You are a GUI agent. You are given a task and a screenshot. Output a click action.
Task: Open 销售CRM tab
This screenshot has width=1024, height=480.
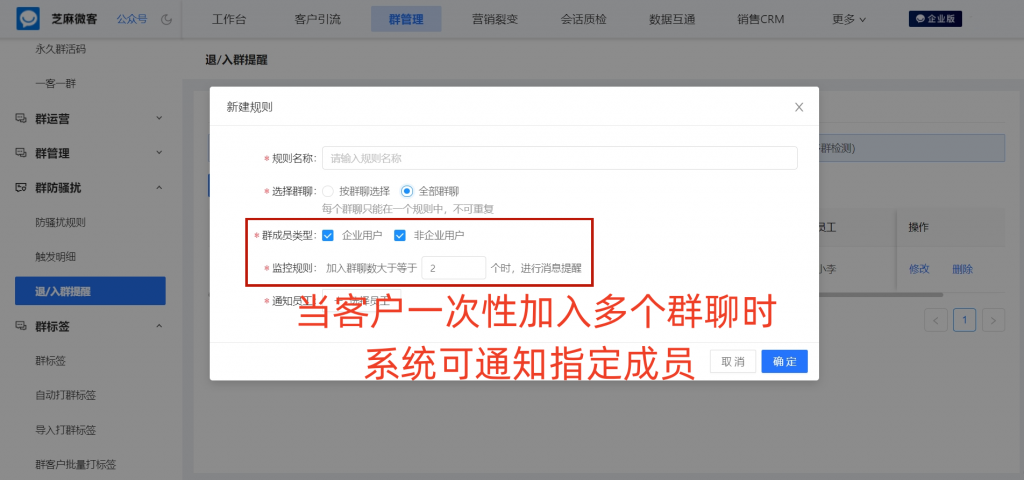(761, 19)
